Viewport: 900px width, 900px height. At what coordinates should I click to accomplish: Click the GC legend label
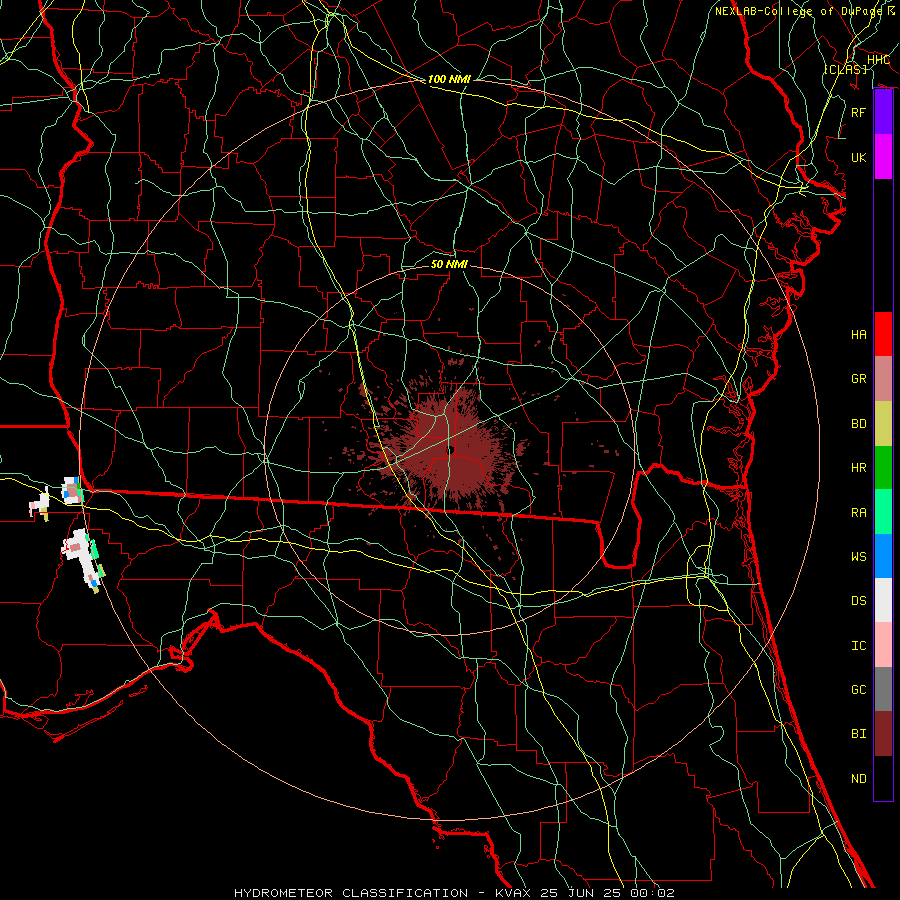pyautogui.click(x=858, y=690)
